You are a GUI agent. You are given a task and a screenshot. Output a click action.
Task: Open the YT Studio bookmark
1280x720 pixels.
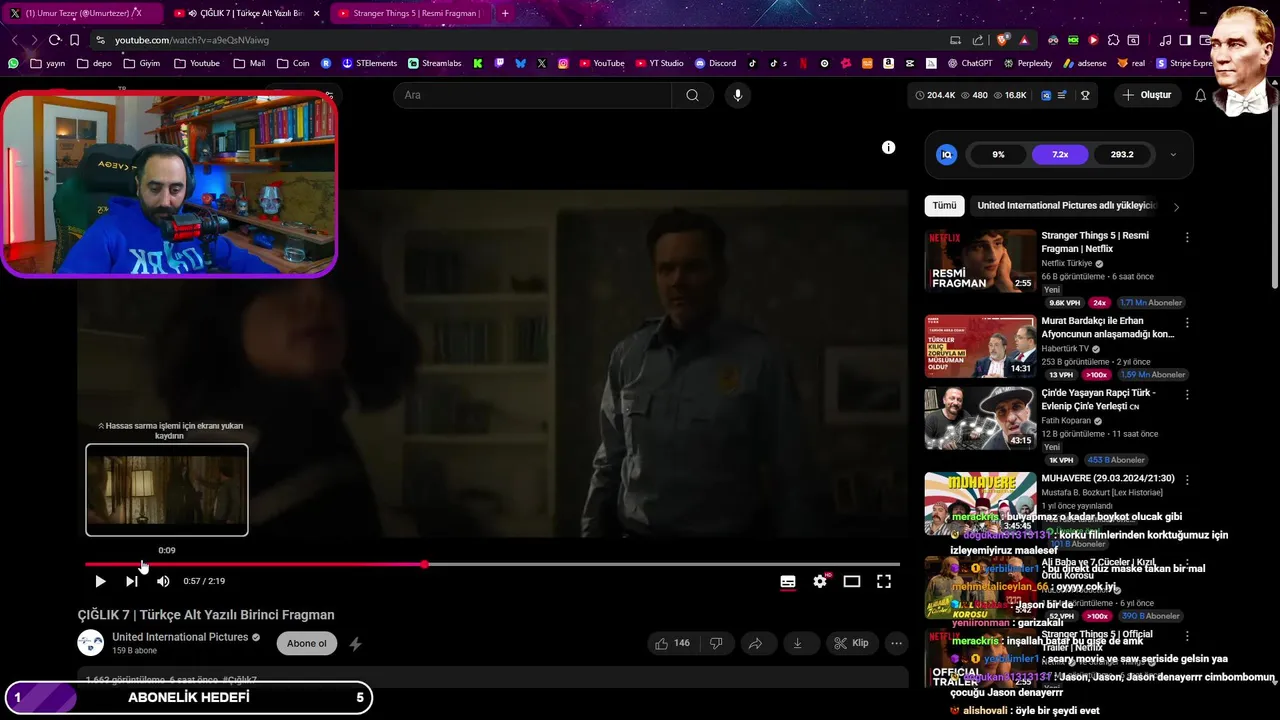point(659,63)
